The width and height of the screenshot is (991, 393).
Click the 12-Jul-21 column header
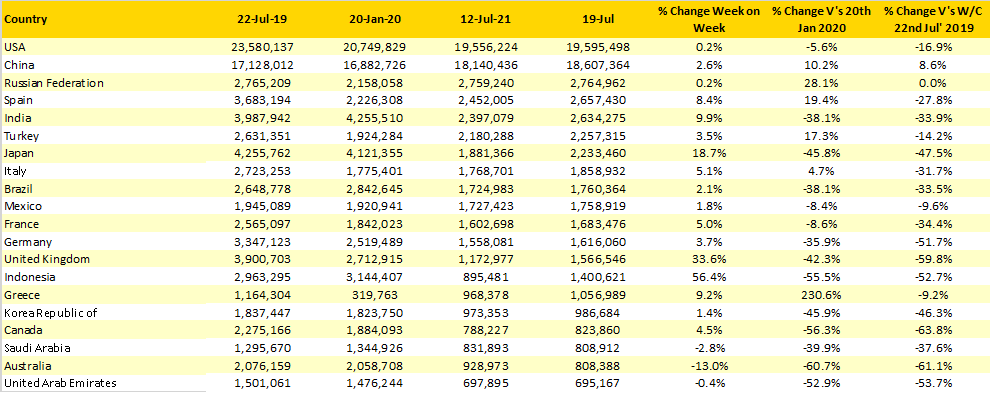[x=486, y=19]
